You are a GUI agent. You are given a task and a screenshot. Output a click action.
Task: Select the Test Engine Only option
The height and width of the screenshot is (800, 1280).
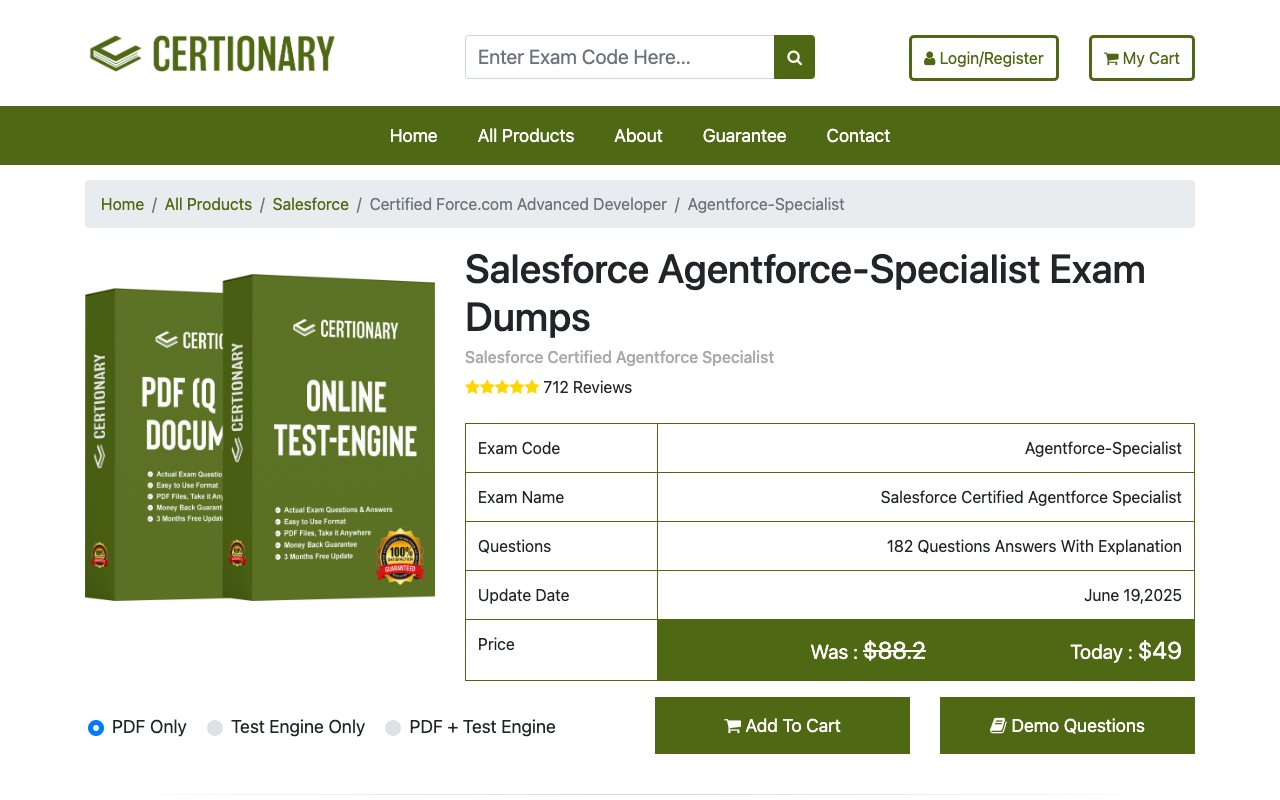coord(214,728)
